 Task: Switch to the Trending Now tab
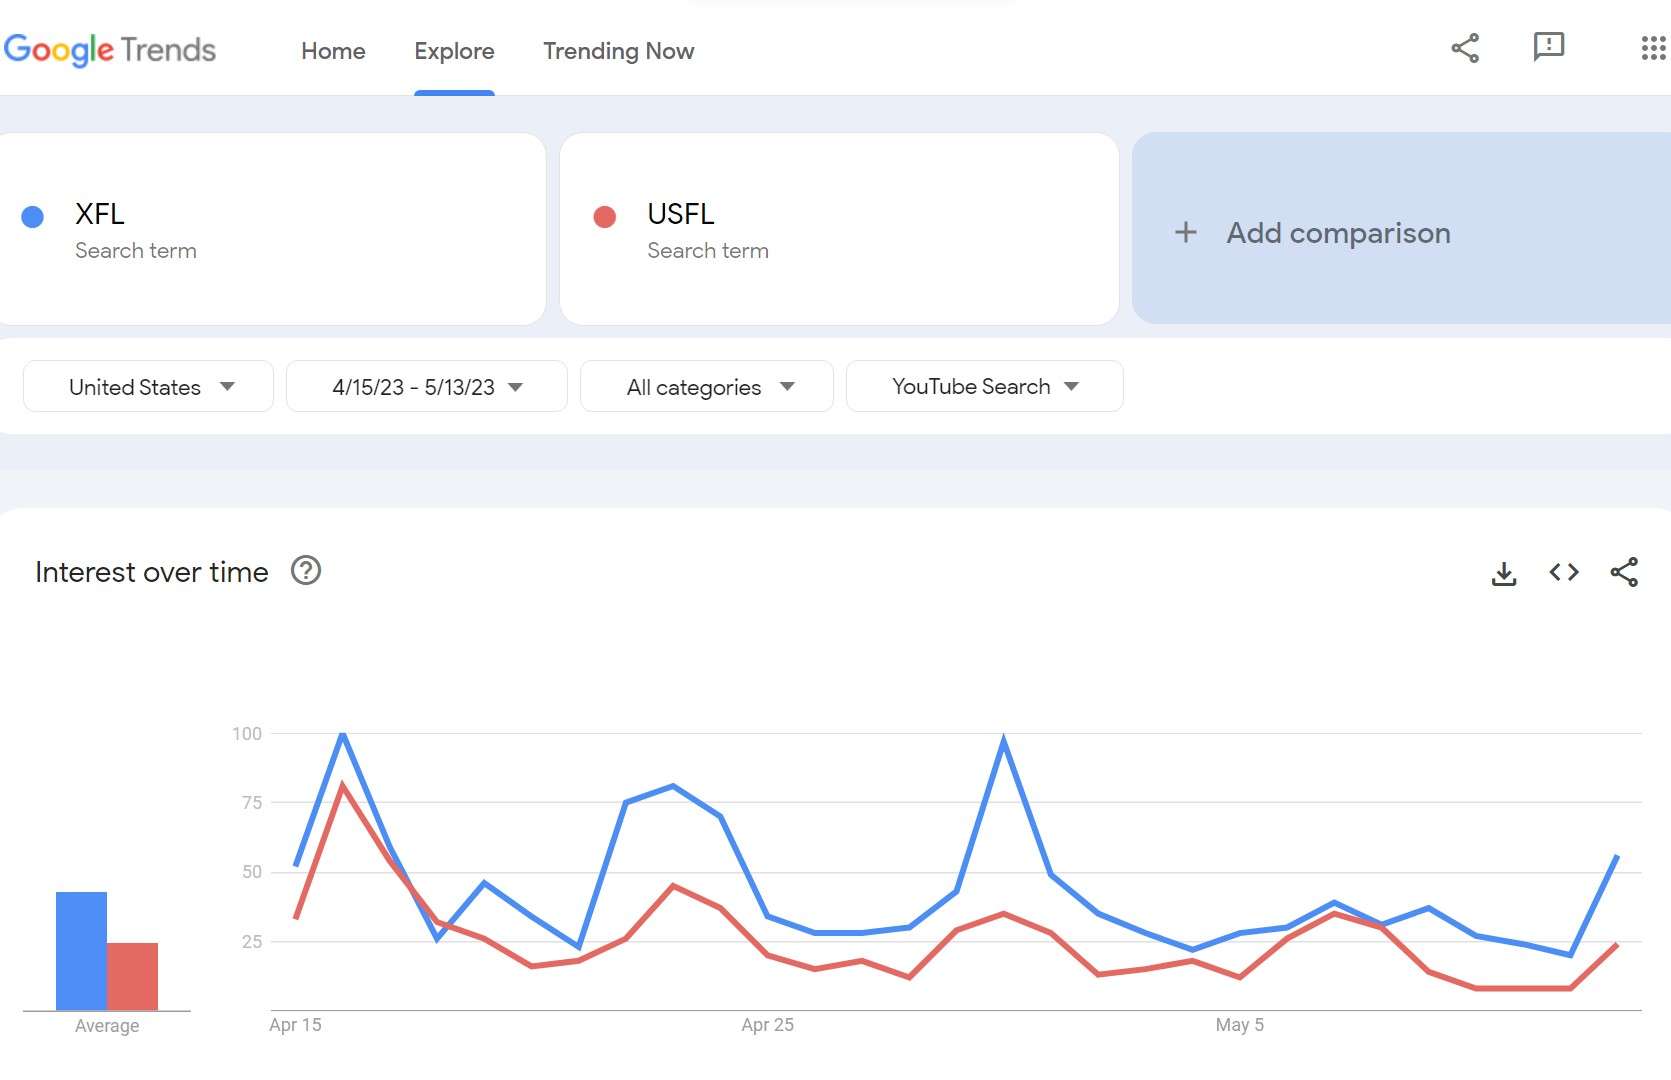(618, 51)
